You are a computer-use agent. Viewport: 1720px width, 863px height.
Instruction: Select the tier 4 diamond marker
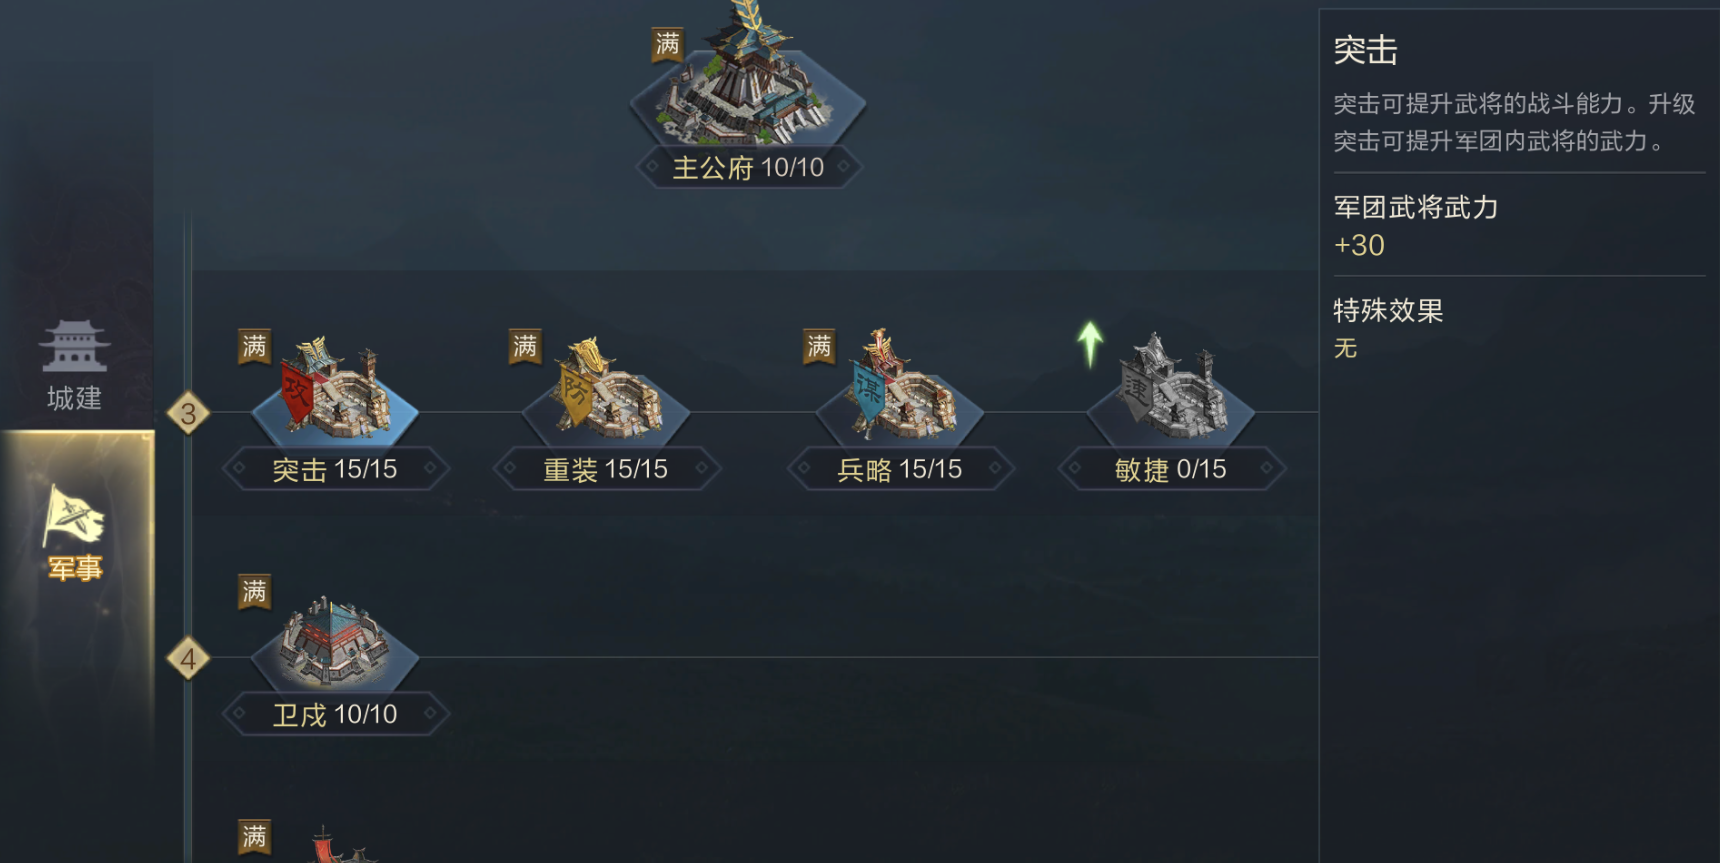coord(188,659)
